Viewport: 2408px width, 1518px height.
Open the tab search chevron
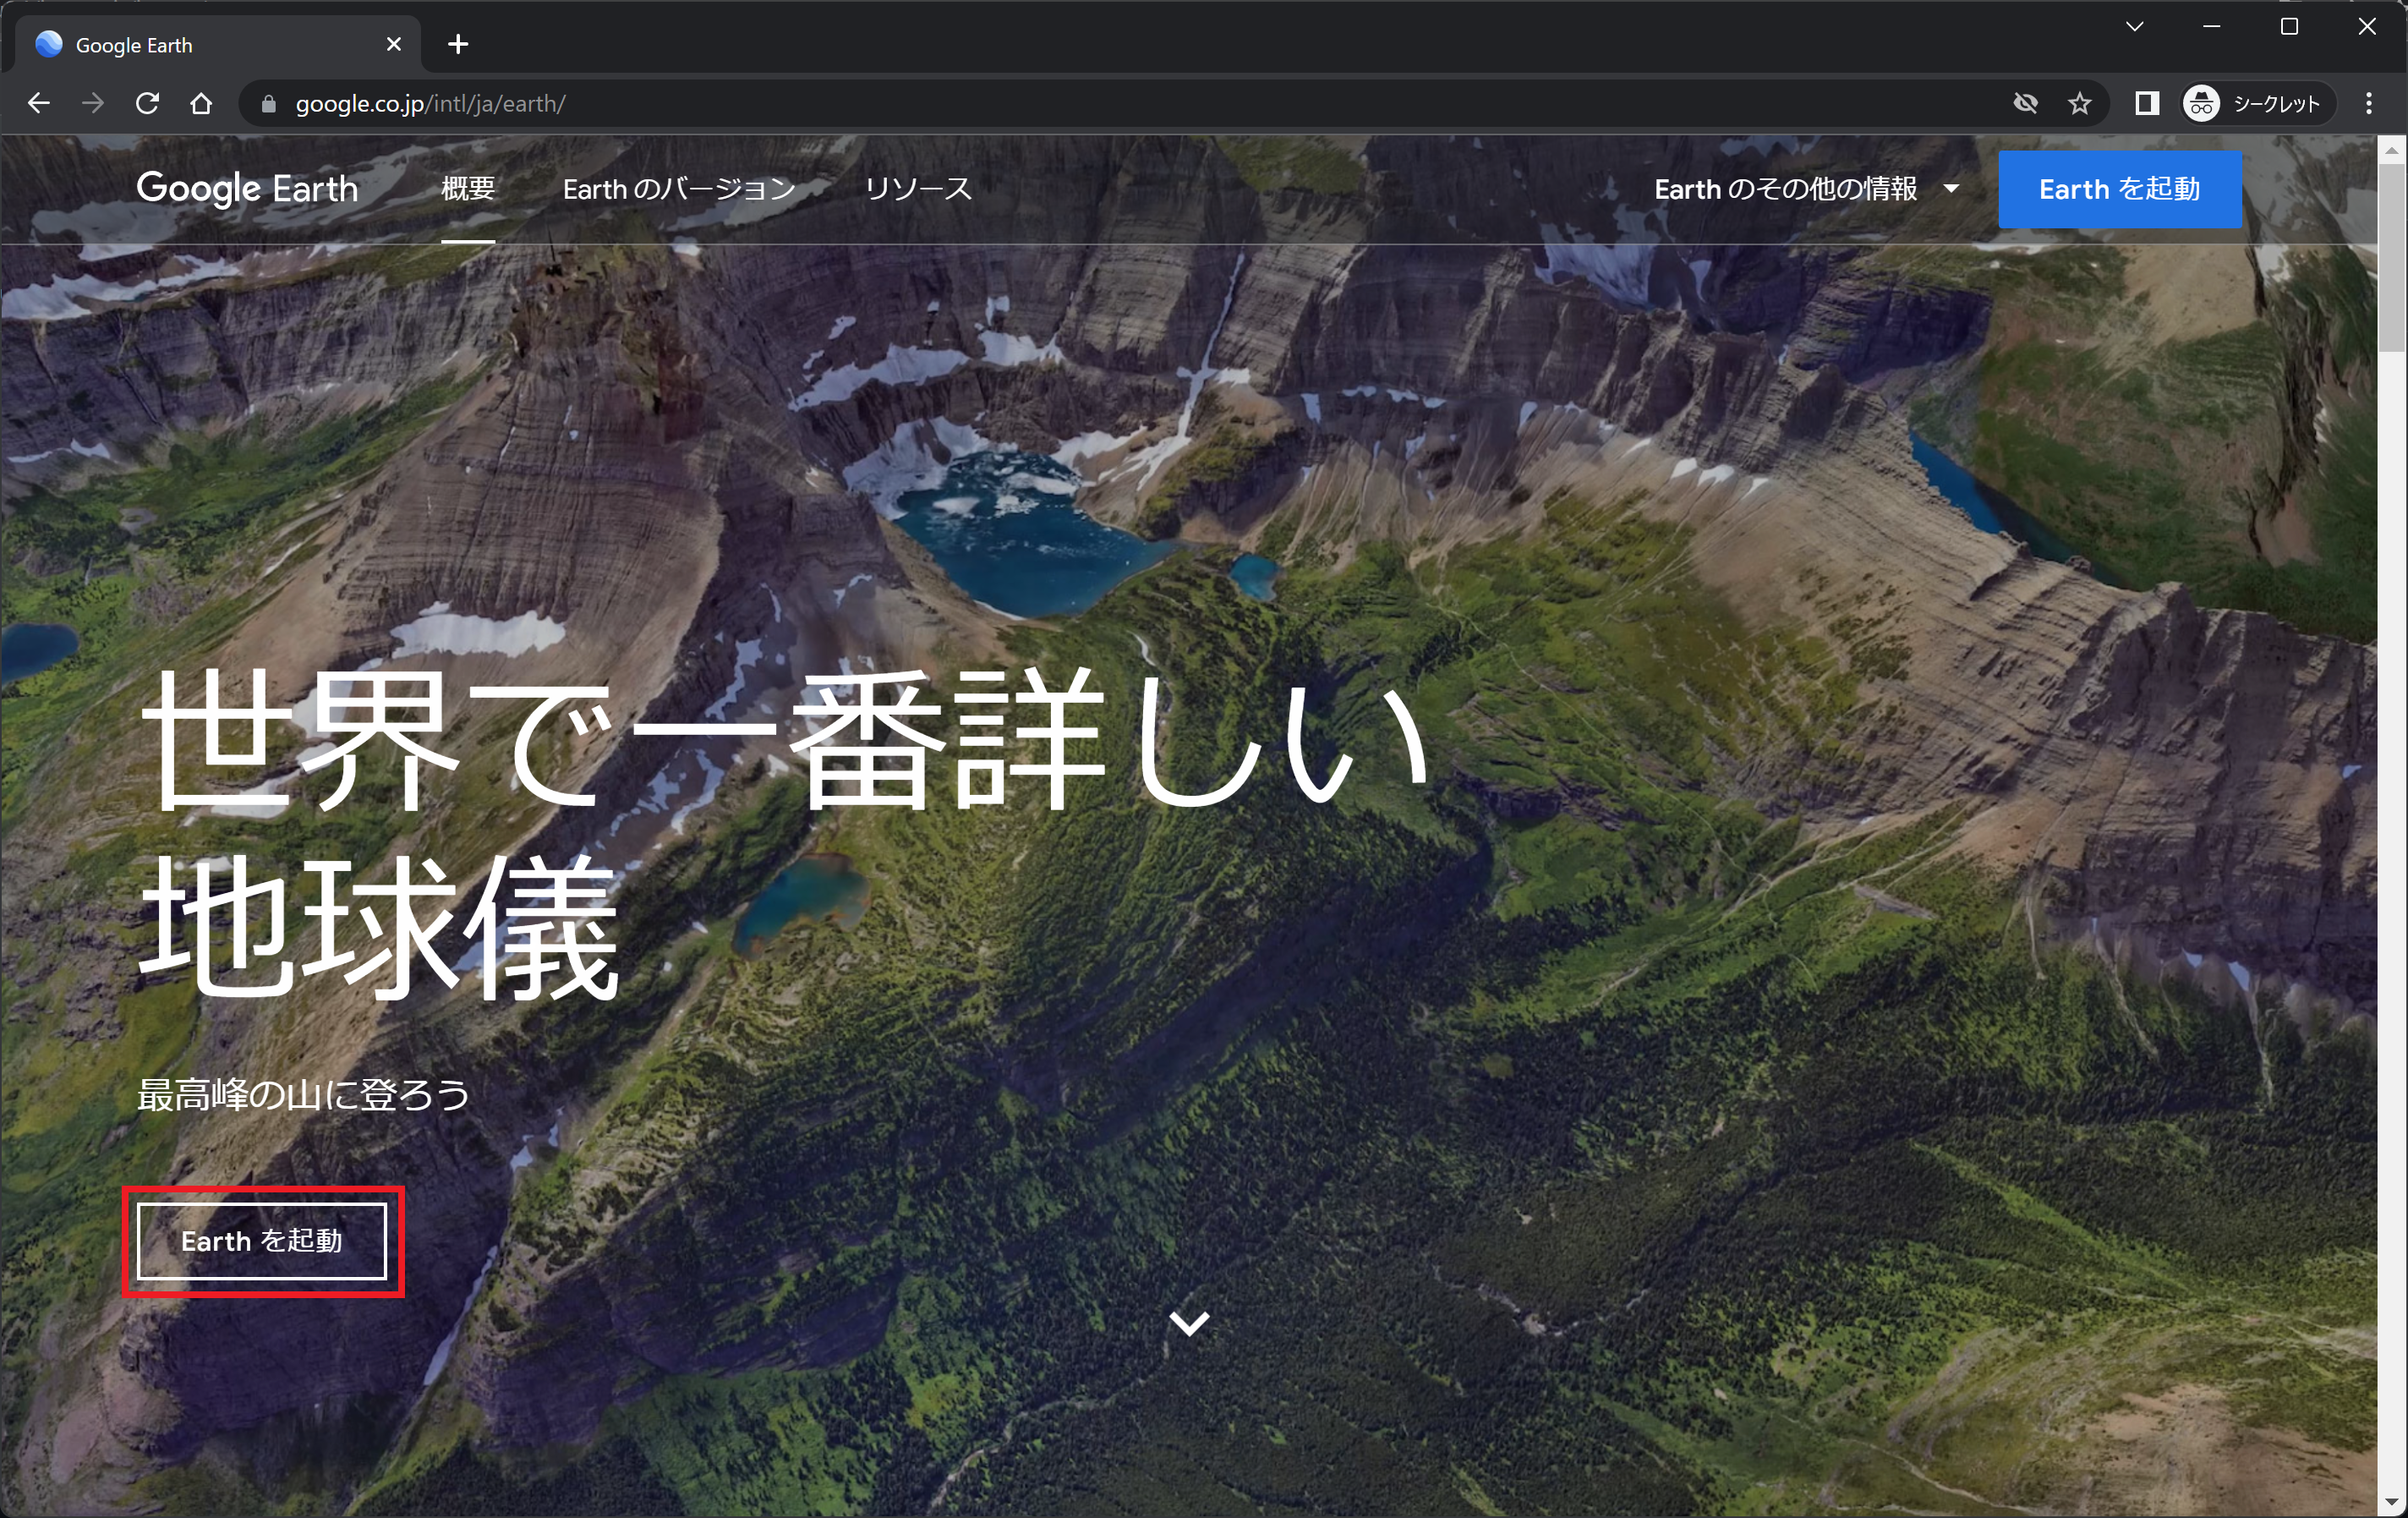tap(2134, 26)
